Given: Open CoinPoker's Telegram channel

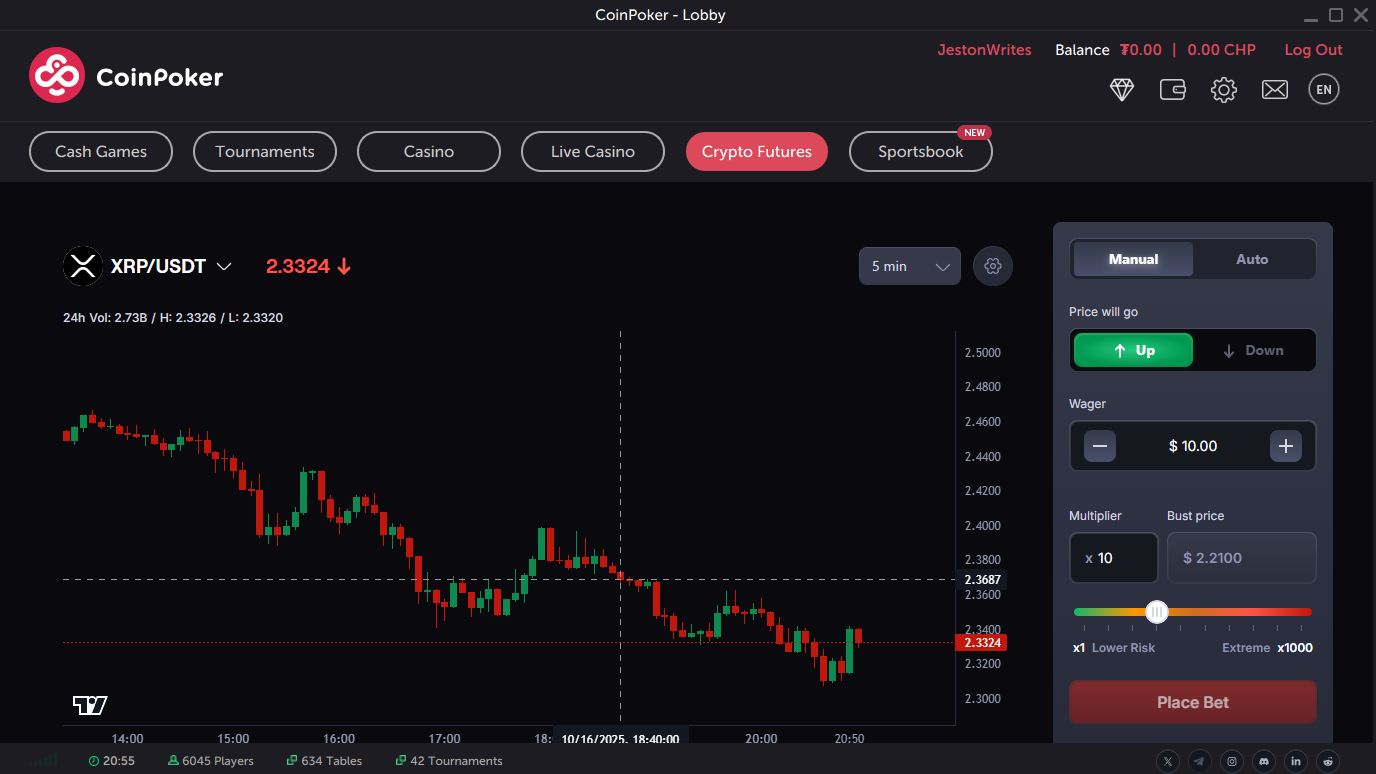Looking at the screenshot, I should coord(1200,760).
